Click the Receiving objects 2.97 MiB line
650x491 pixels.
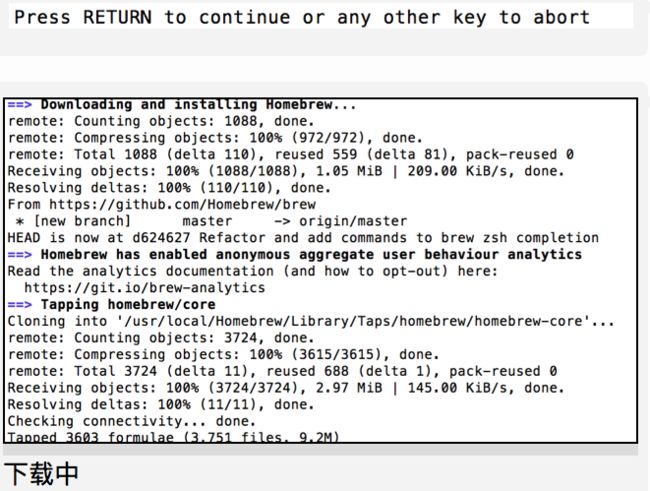286,388
